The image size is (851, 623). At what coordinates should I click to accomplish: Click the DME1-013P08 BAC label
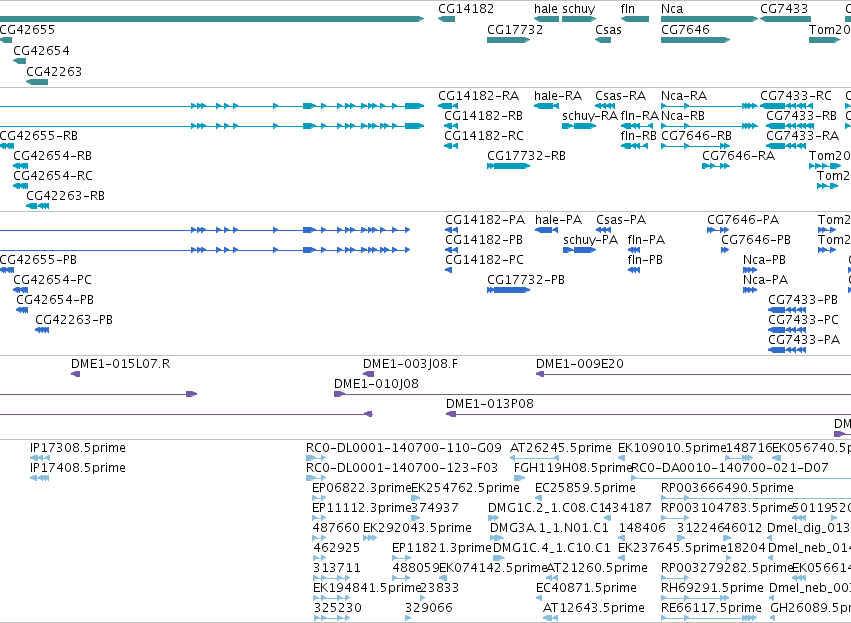490,404
